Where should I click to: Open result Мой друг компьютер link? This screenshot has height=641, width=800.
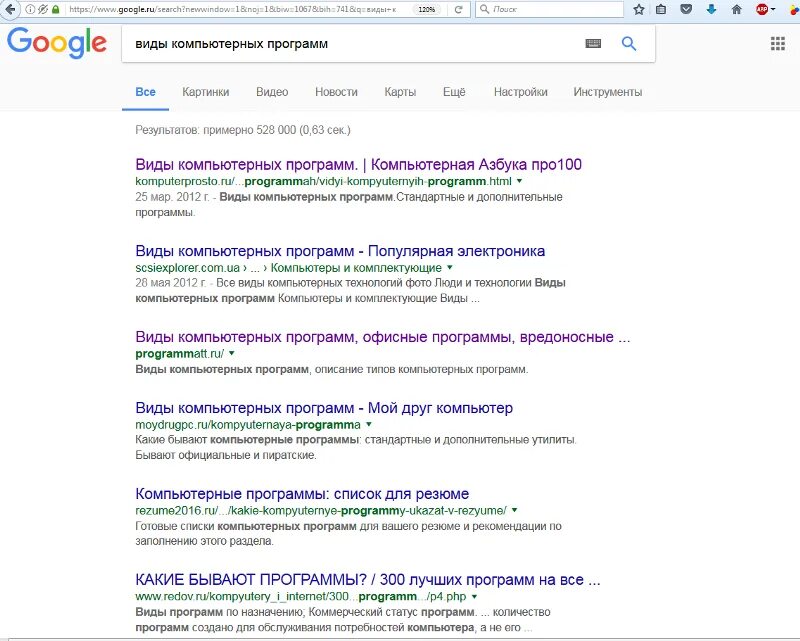tap(324, 408)
